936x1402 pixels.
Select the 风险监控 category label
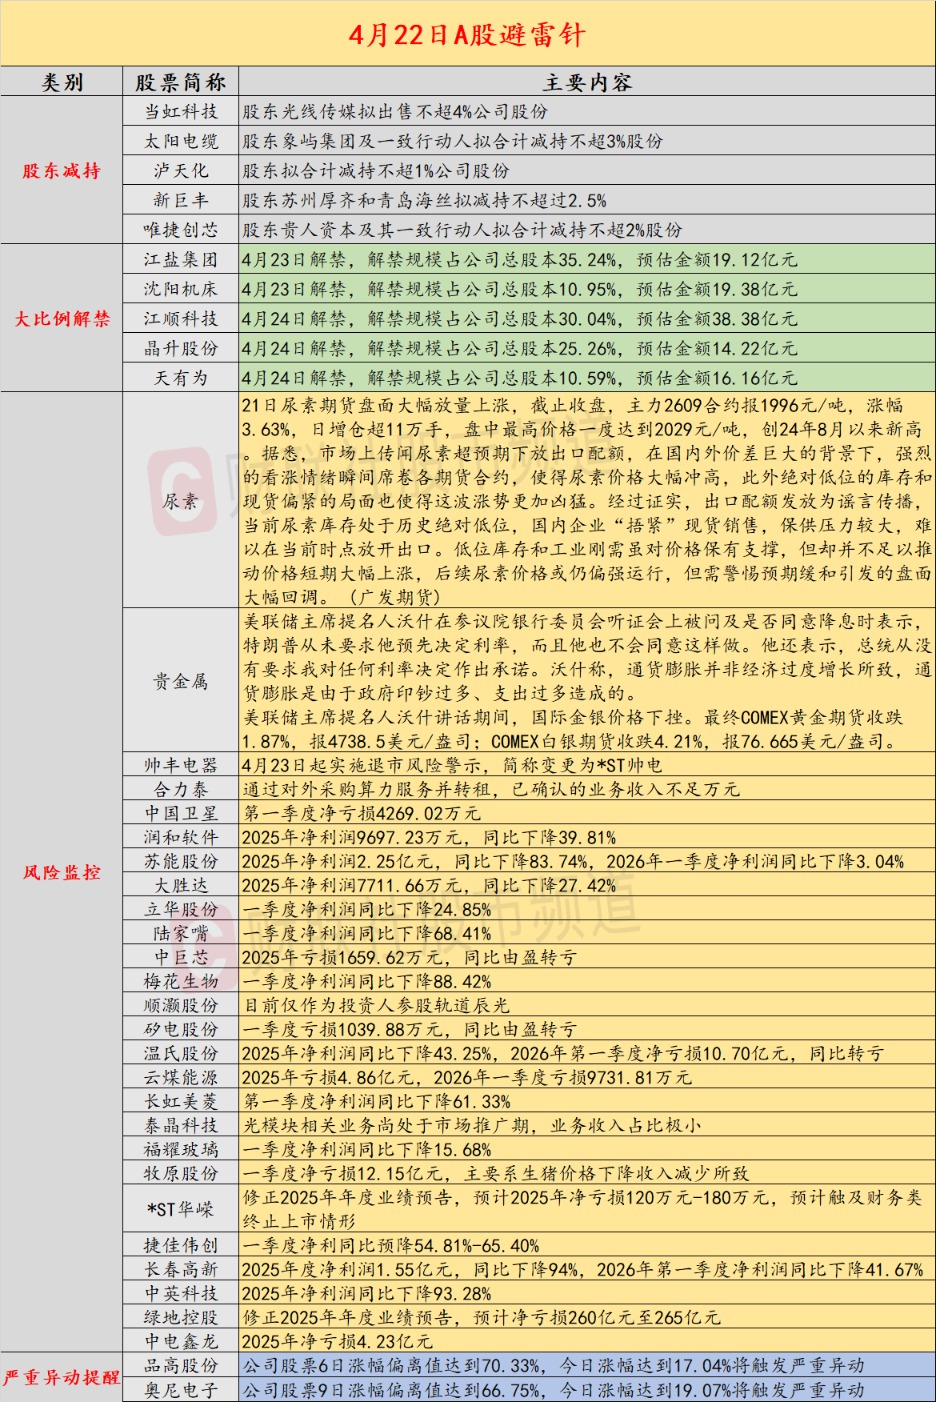pyautogui.click(x=62, y=872)
